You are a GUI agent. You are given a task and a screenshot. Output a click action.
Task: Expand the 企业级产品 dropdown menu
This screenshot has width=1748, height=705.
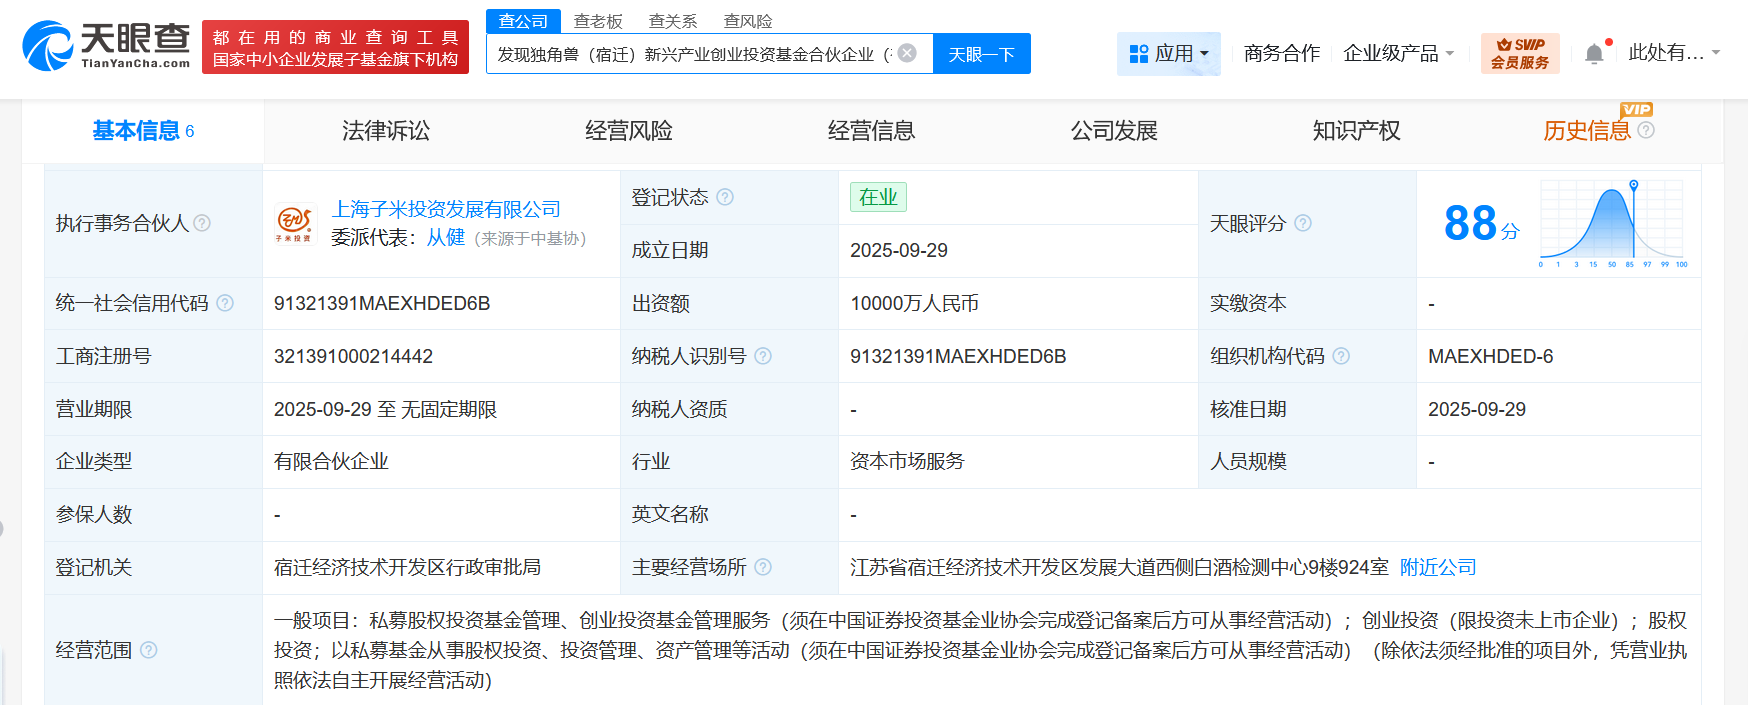[1398, 54]
